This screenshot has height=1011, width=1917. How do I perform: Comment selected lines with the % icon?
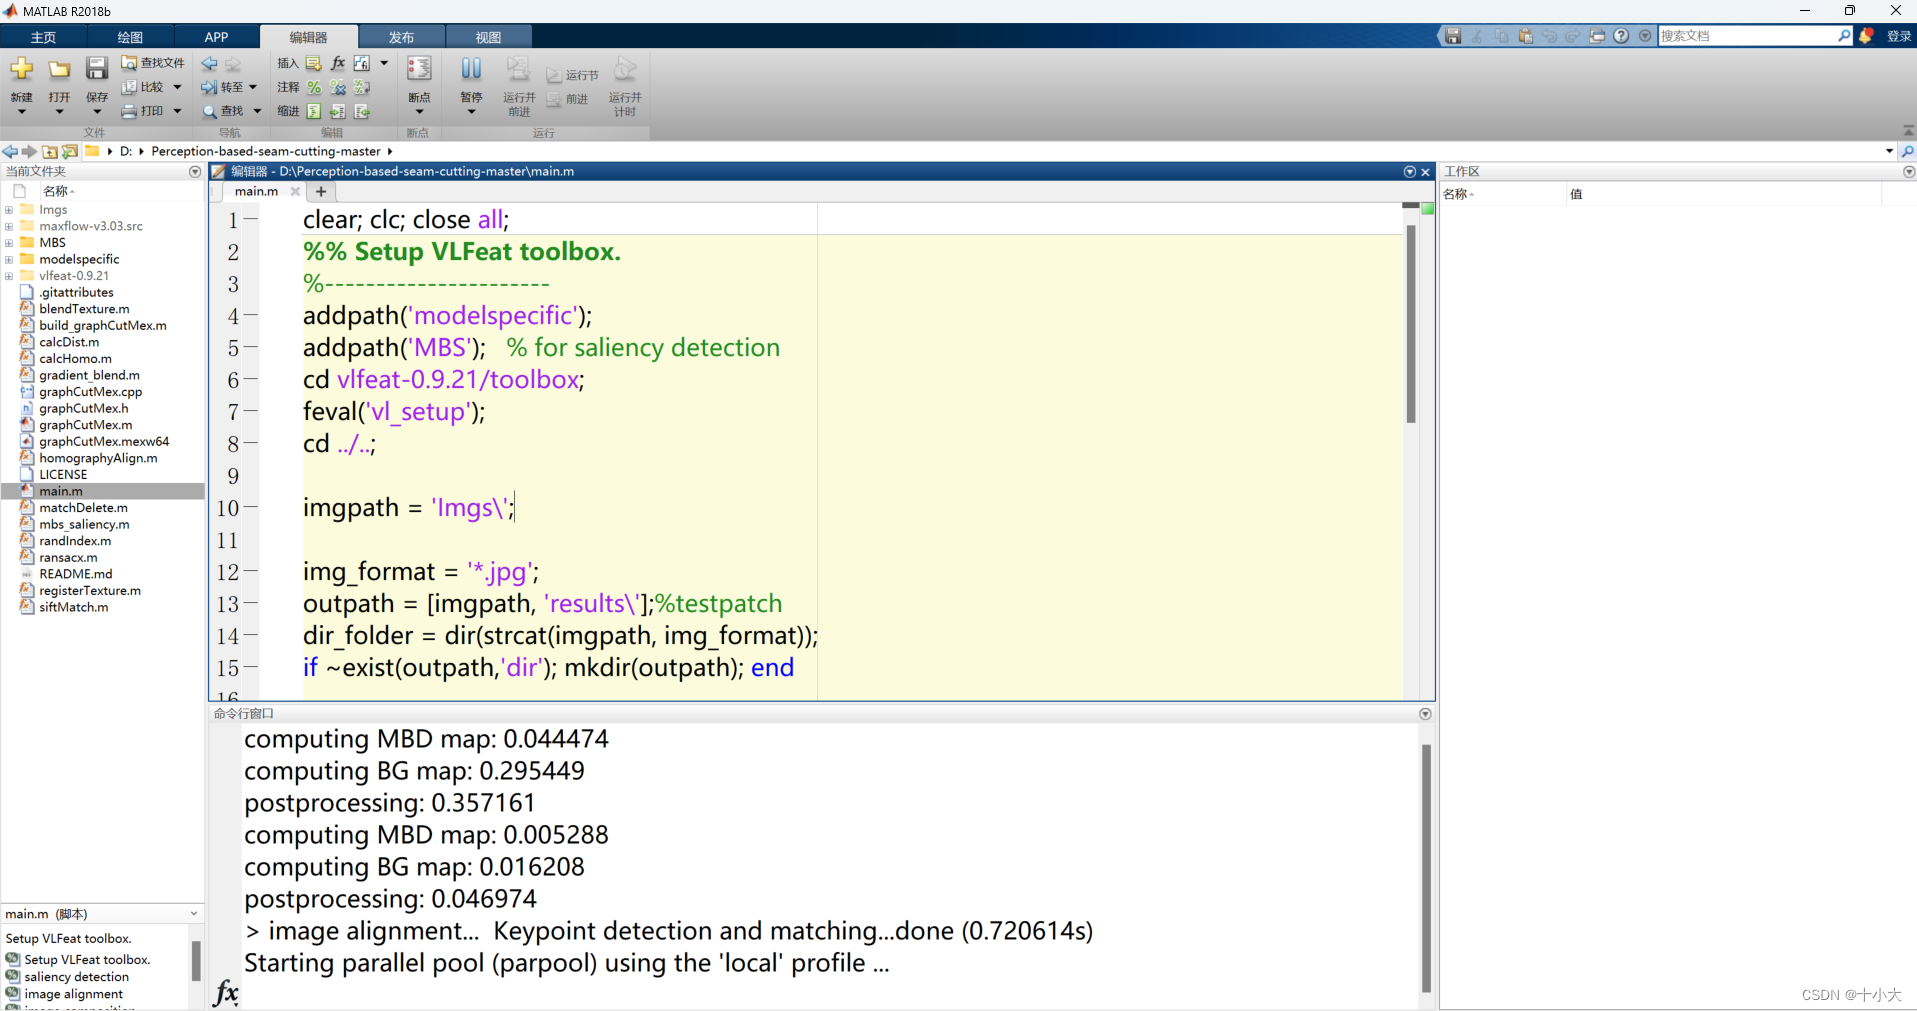(x=314, y=87)
